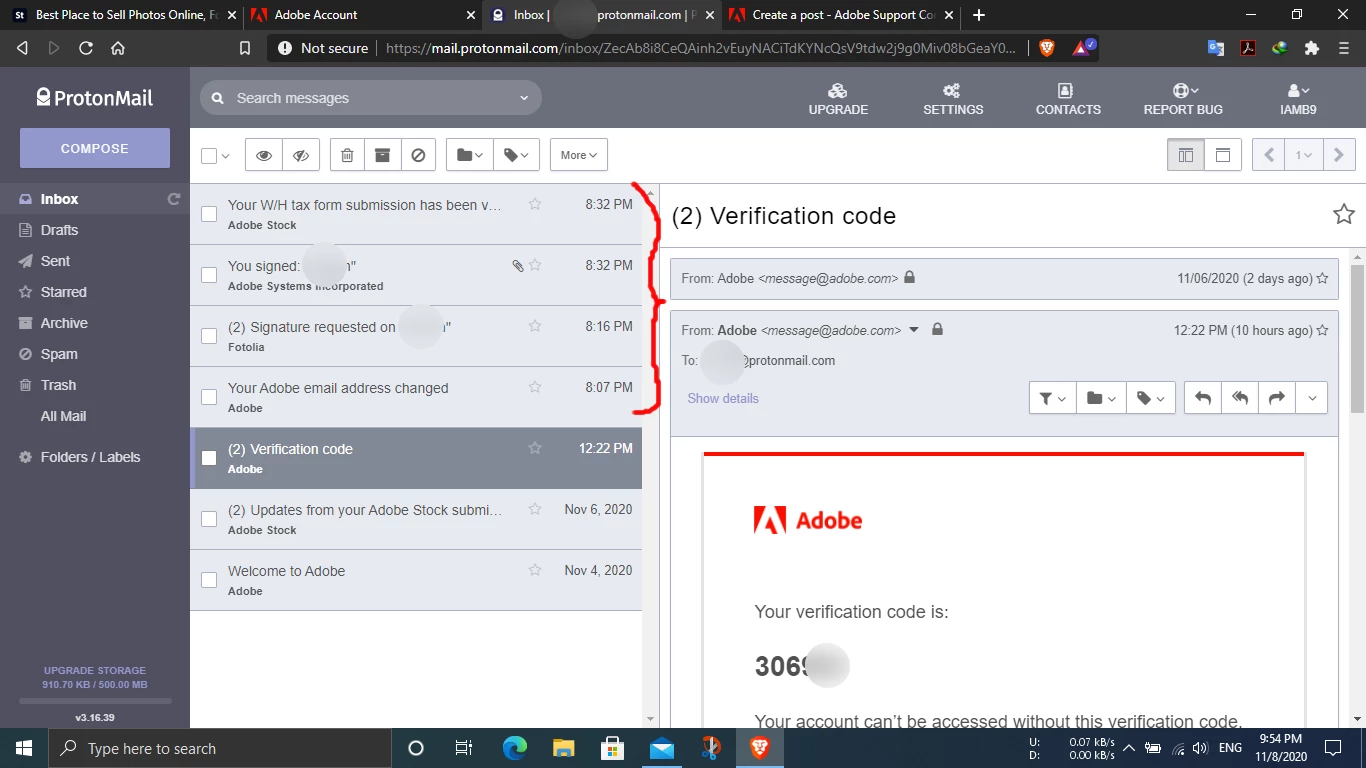Expand the select-all options arrow
Viewport: 1366px width, 768px height.
(225, 156)
